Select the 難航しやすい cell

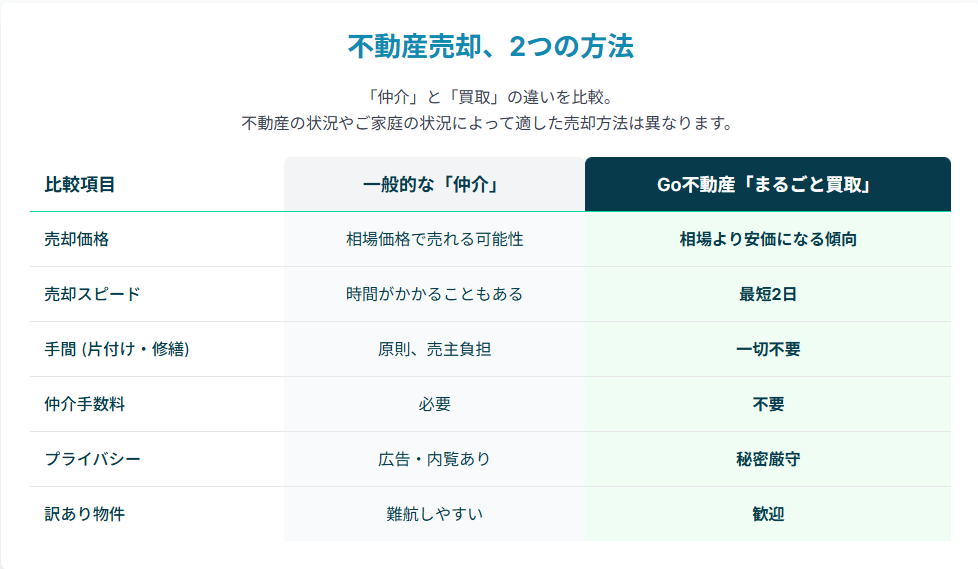point(434,515)
